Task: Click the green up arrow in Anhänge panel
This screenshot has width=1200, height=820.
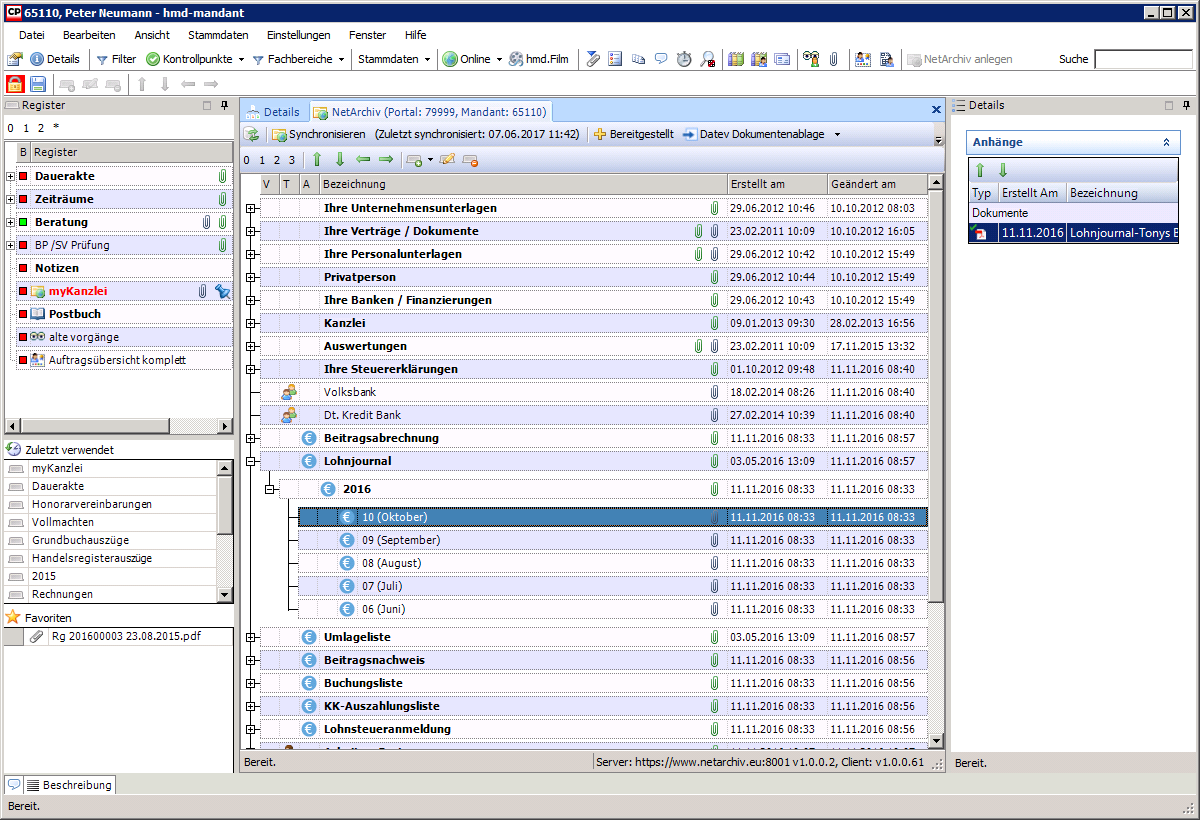Action: pyautogui.click(x=981, y=170)
